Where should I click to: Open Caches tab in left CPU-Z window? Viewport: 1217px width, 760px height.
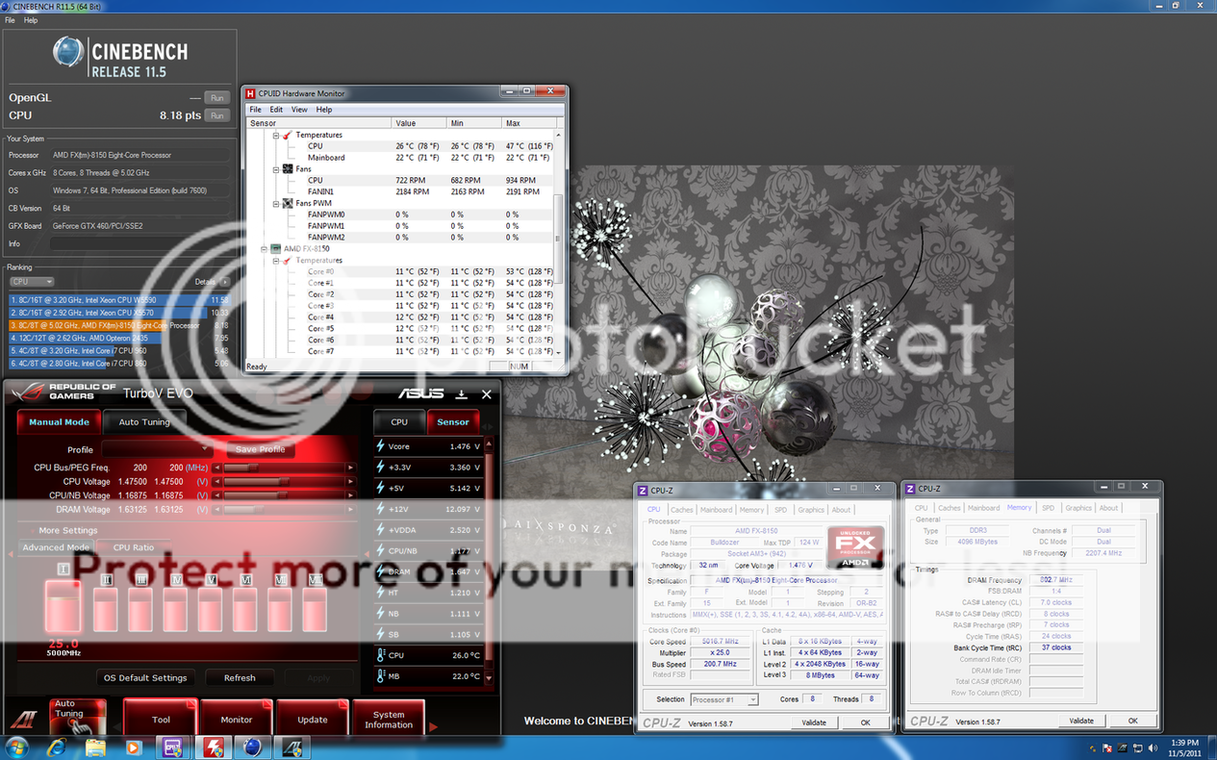pyautogui.click(x=682, y=510)
